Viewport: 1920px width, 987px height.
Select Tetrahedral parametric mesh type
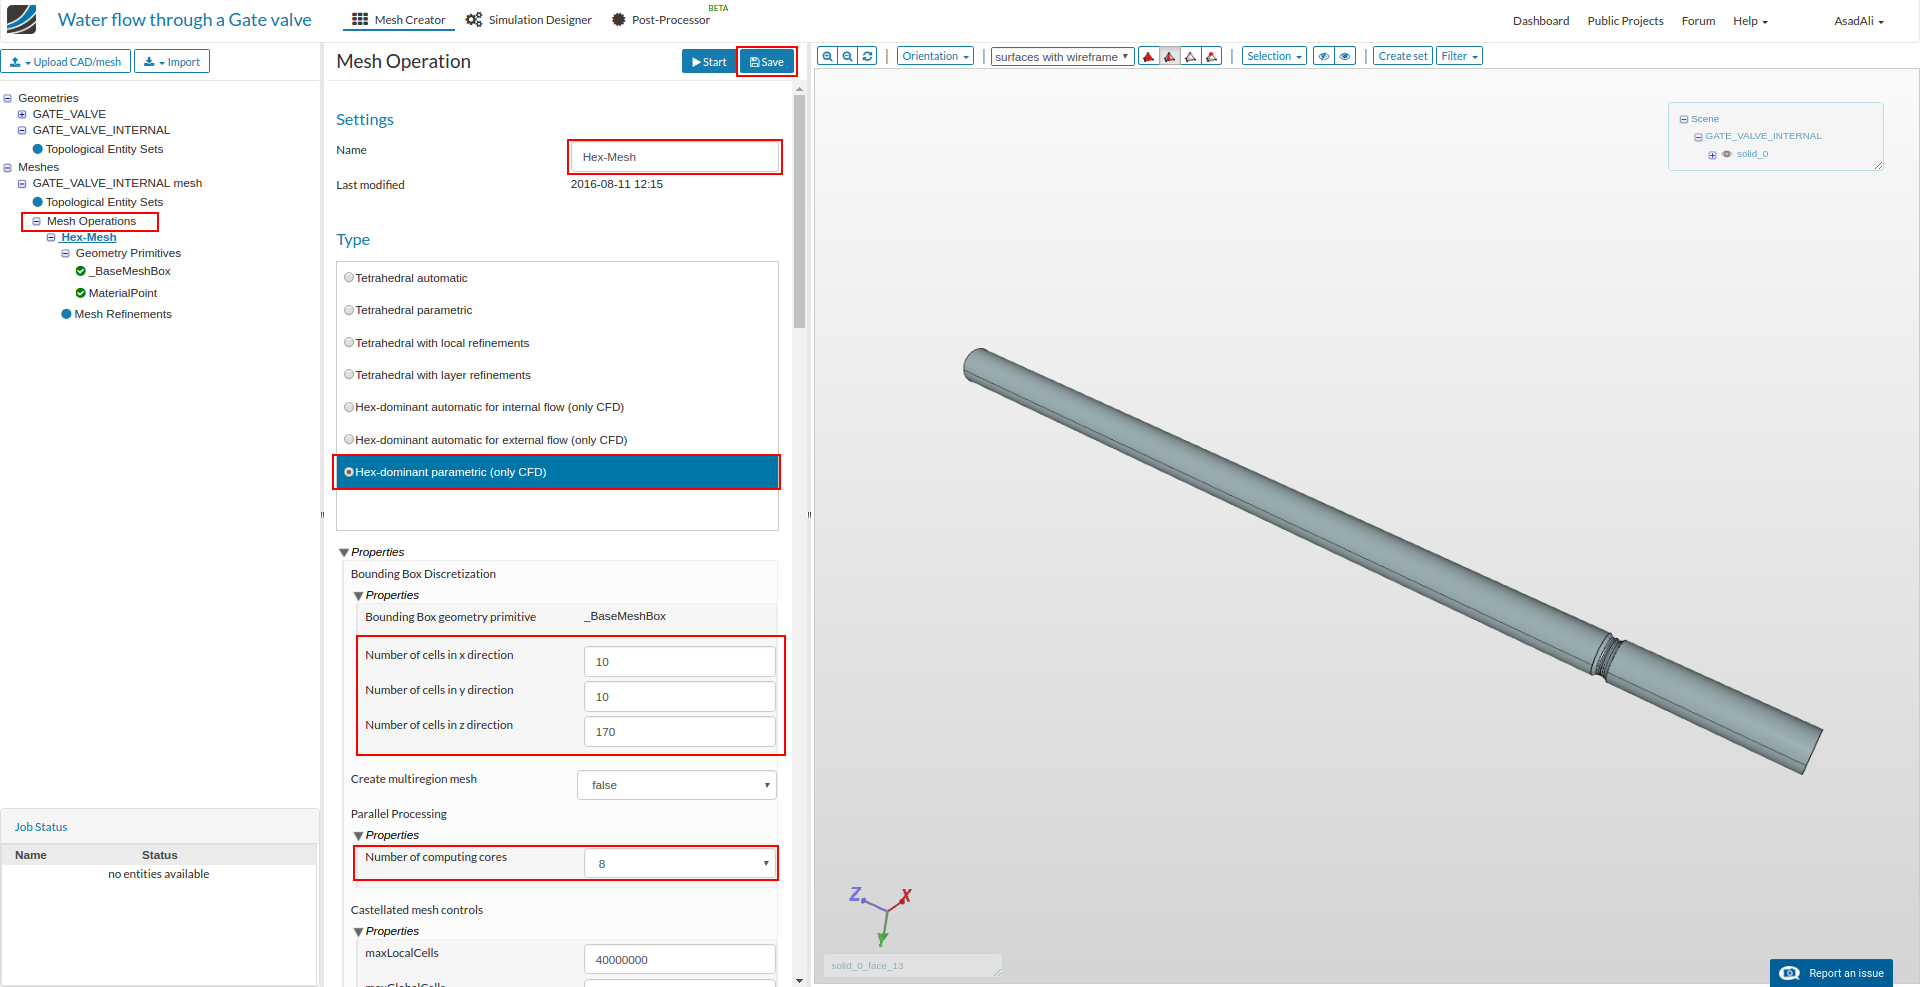click(x=349, y=310)
